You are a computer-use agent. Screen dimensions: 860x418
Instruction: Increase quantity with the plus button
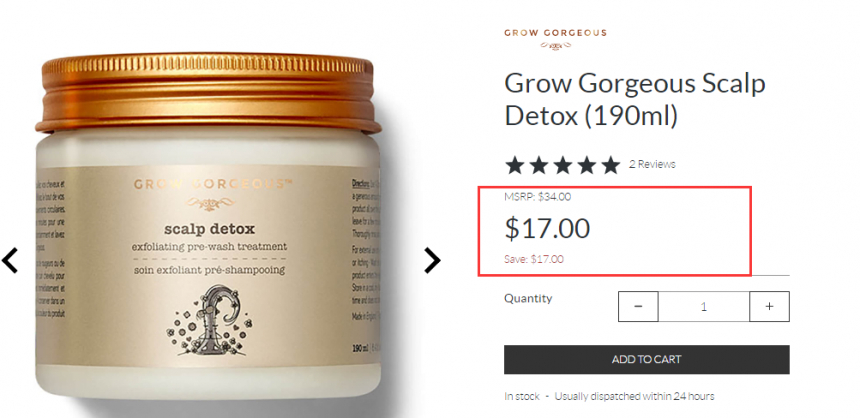coord(770,306)
